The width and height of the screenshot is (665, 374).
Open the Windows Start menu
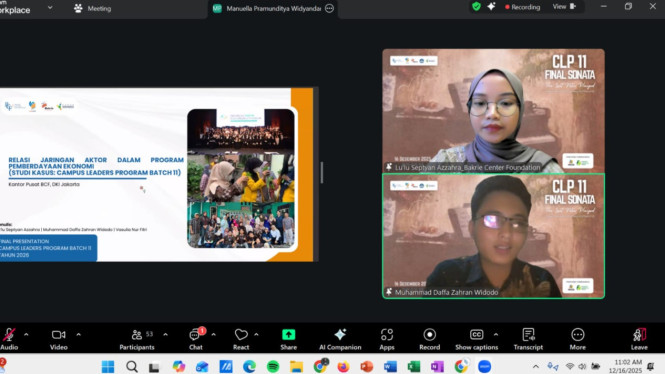click(x=108, y=366)
